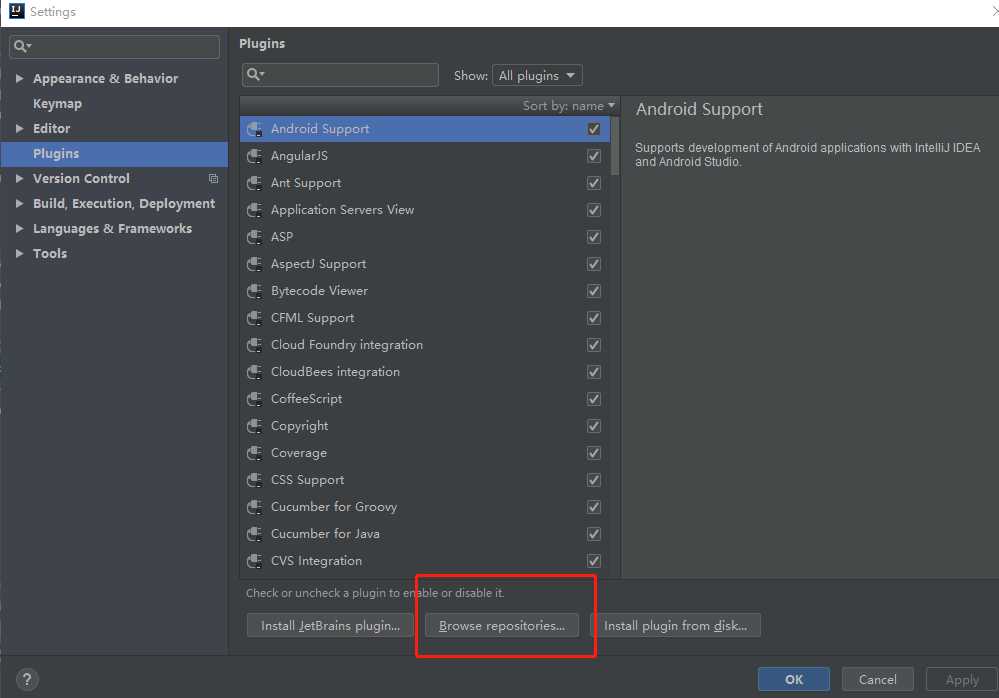Select the Application Servers View plugin row
This screenshot has width=999, height=698.
pos(425,210)
